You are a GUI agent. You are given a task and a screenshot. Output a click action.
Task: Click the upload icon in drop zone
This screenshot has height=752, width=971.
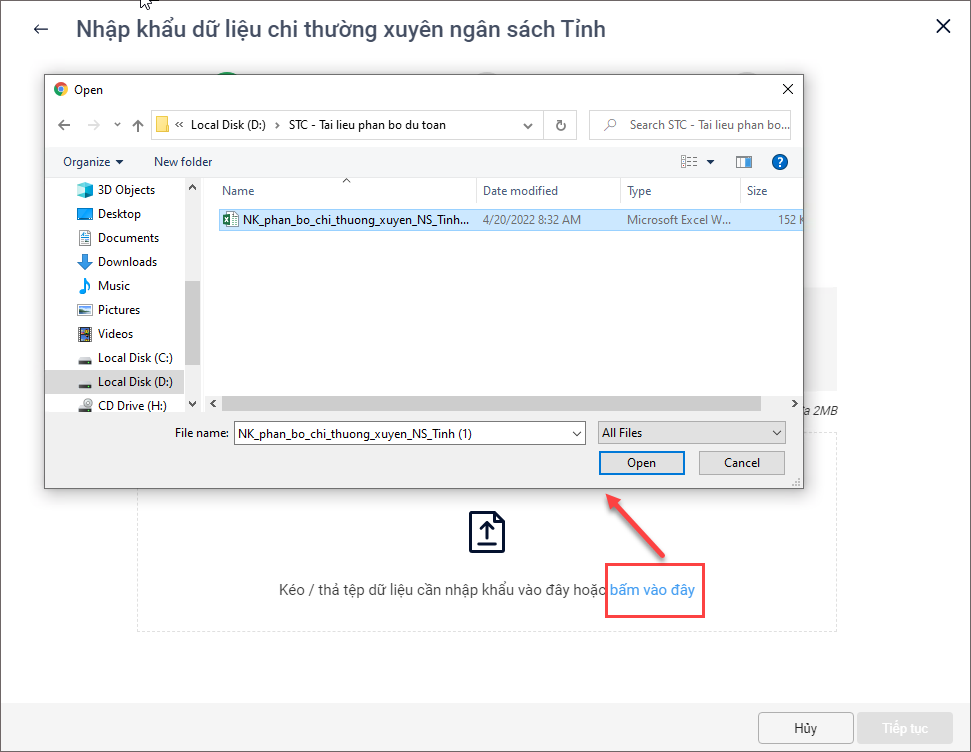(x=487, y=531)
